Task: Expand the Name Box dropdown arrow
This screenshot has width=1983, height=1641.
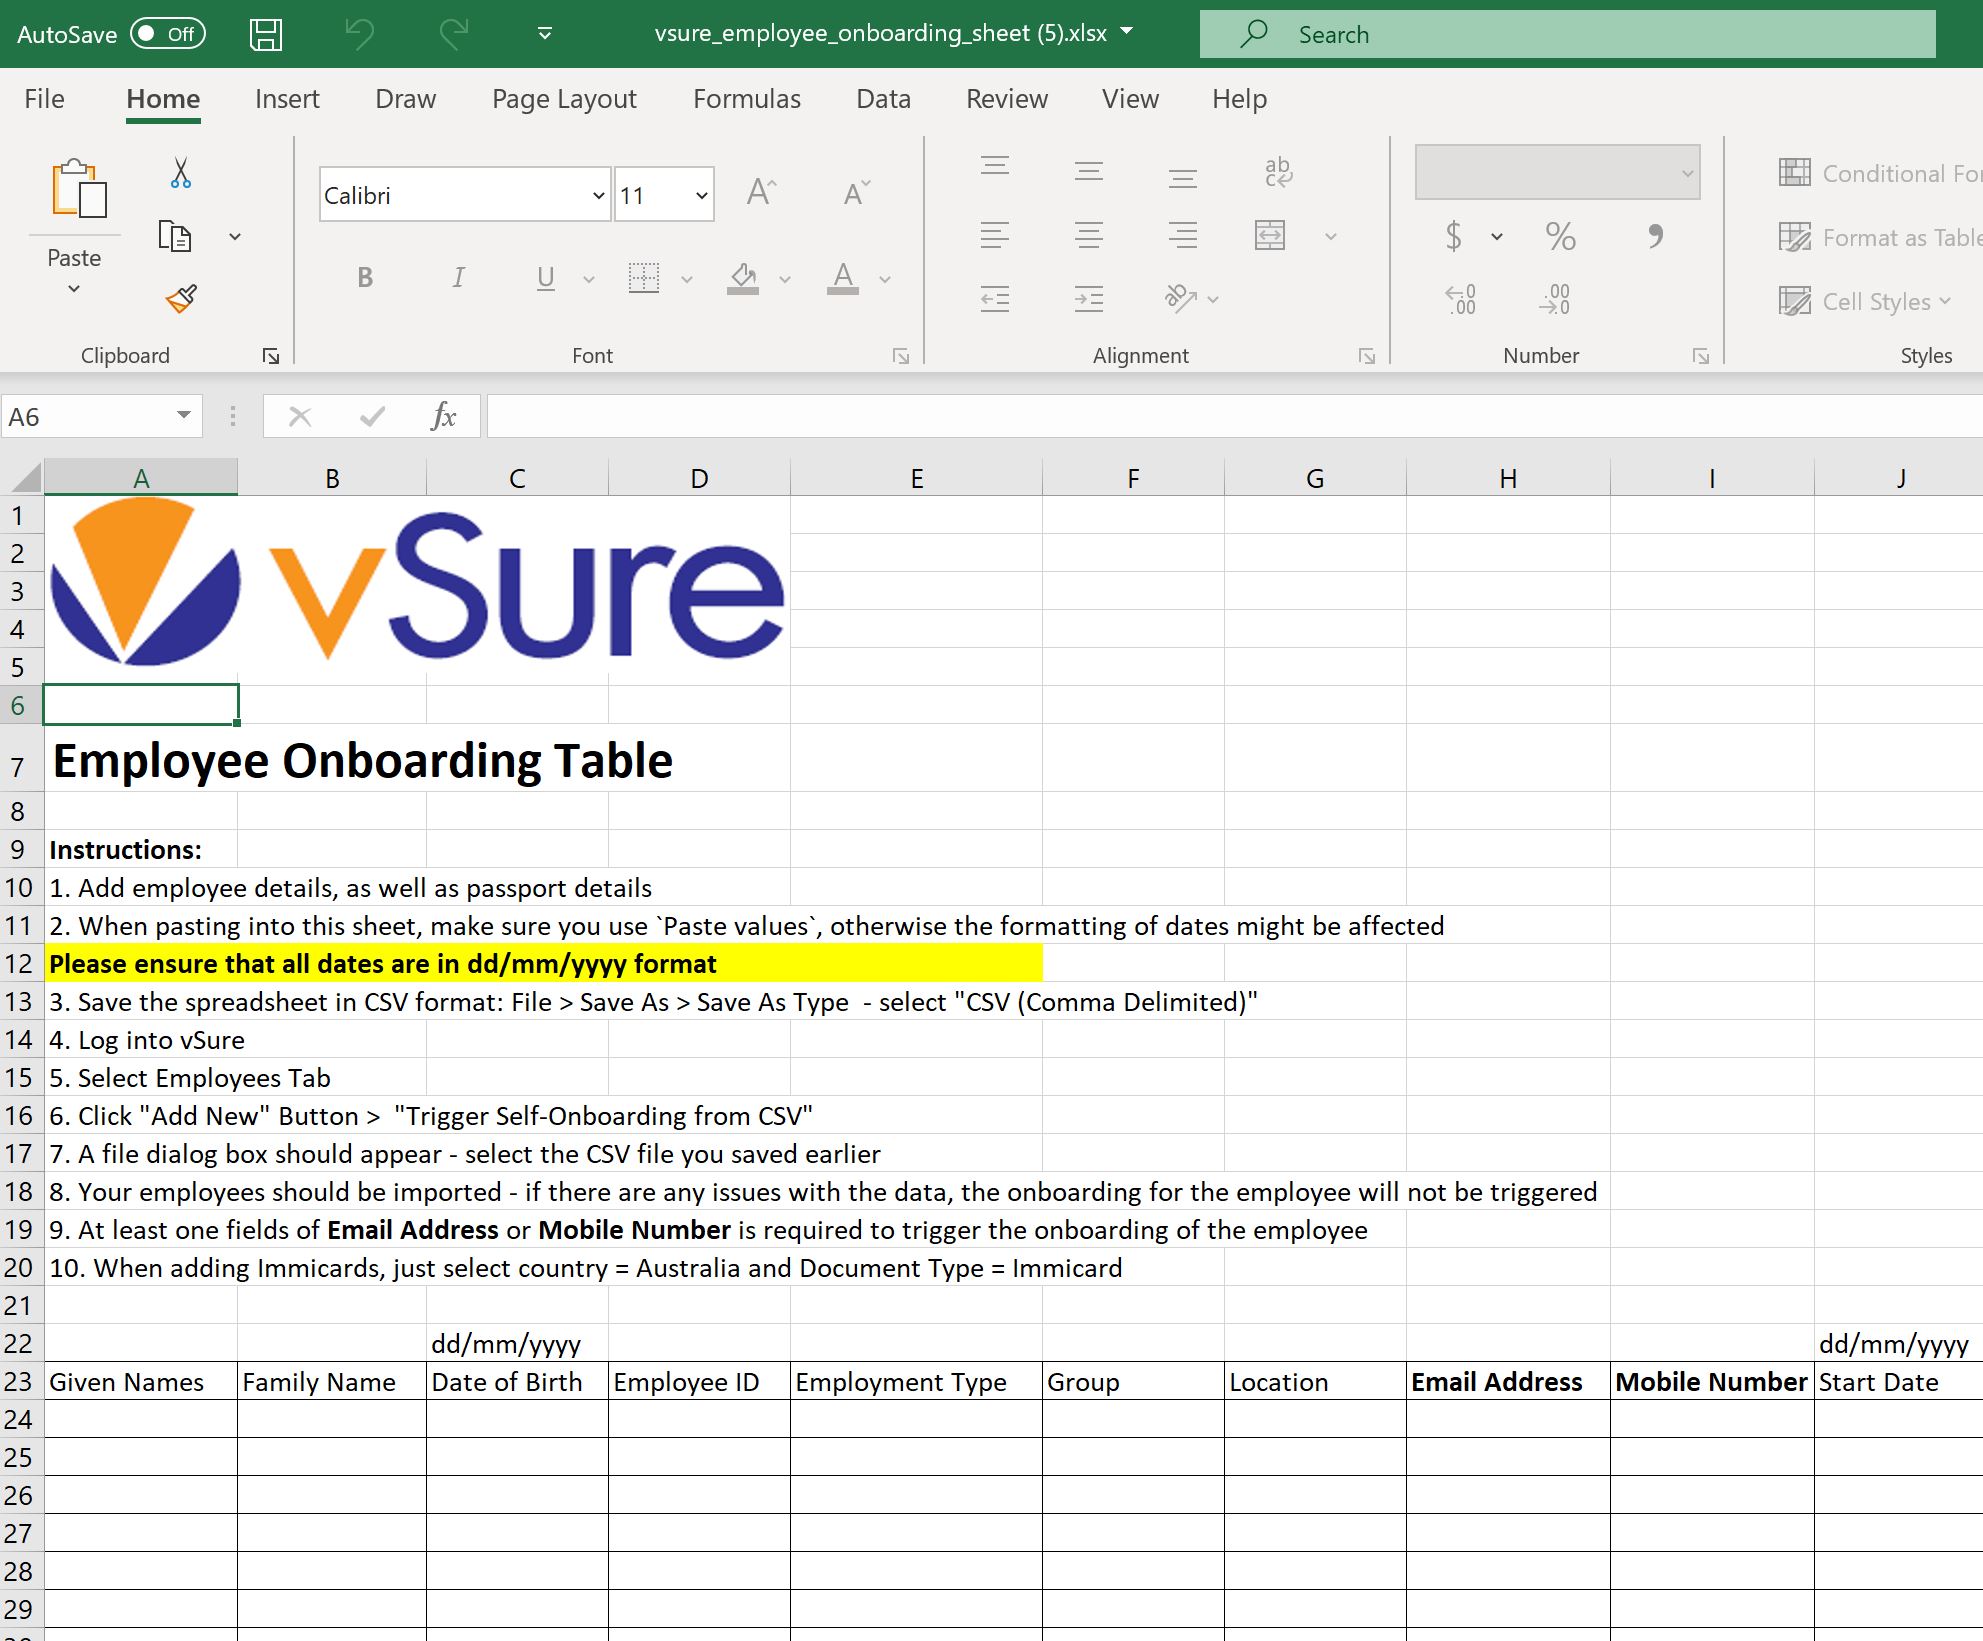Action: click(x=184, y=416)
